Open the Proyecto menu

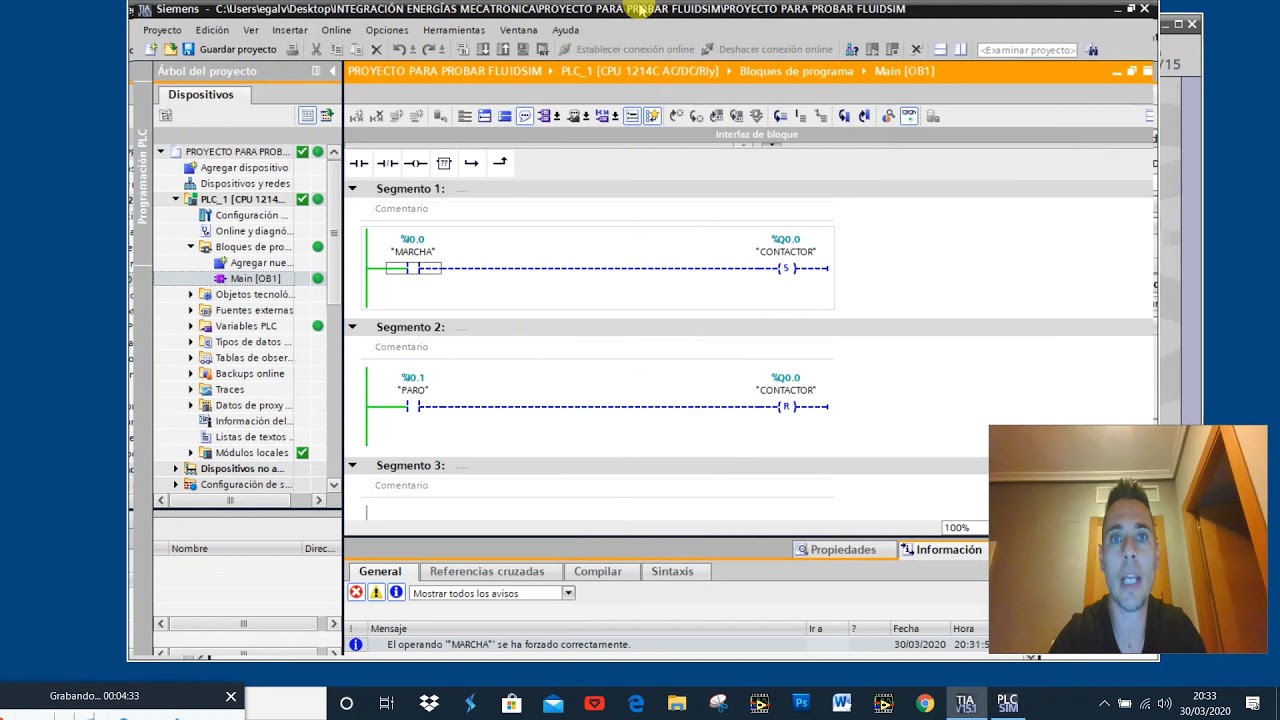coord(162,30)
